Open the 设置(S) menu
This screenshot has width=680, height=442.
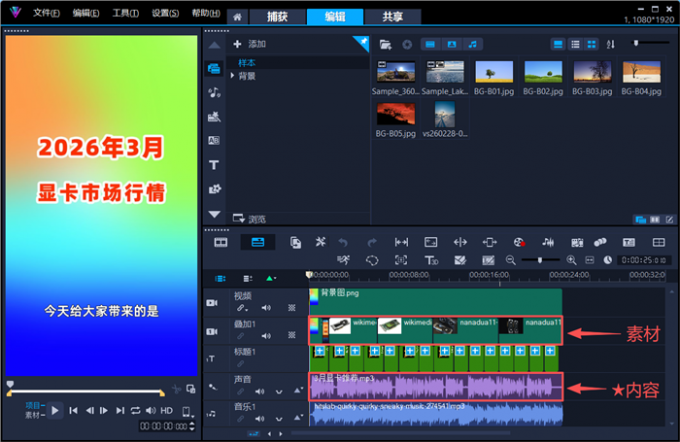165,13
